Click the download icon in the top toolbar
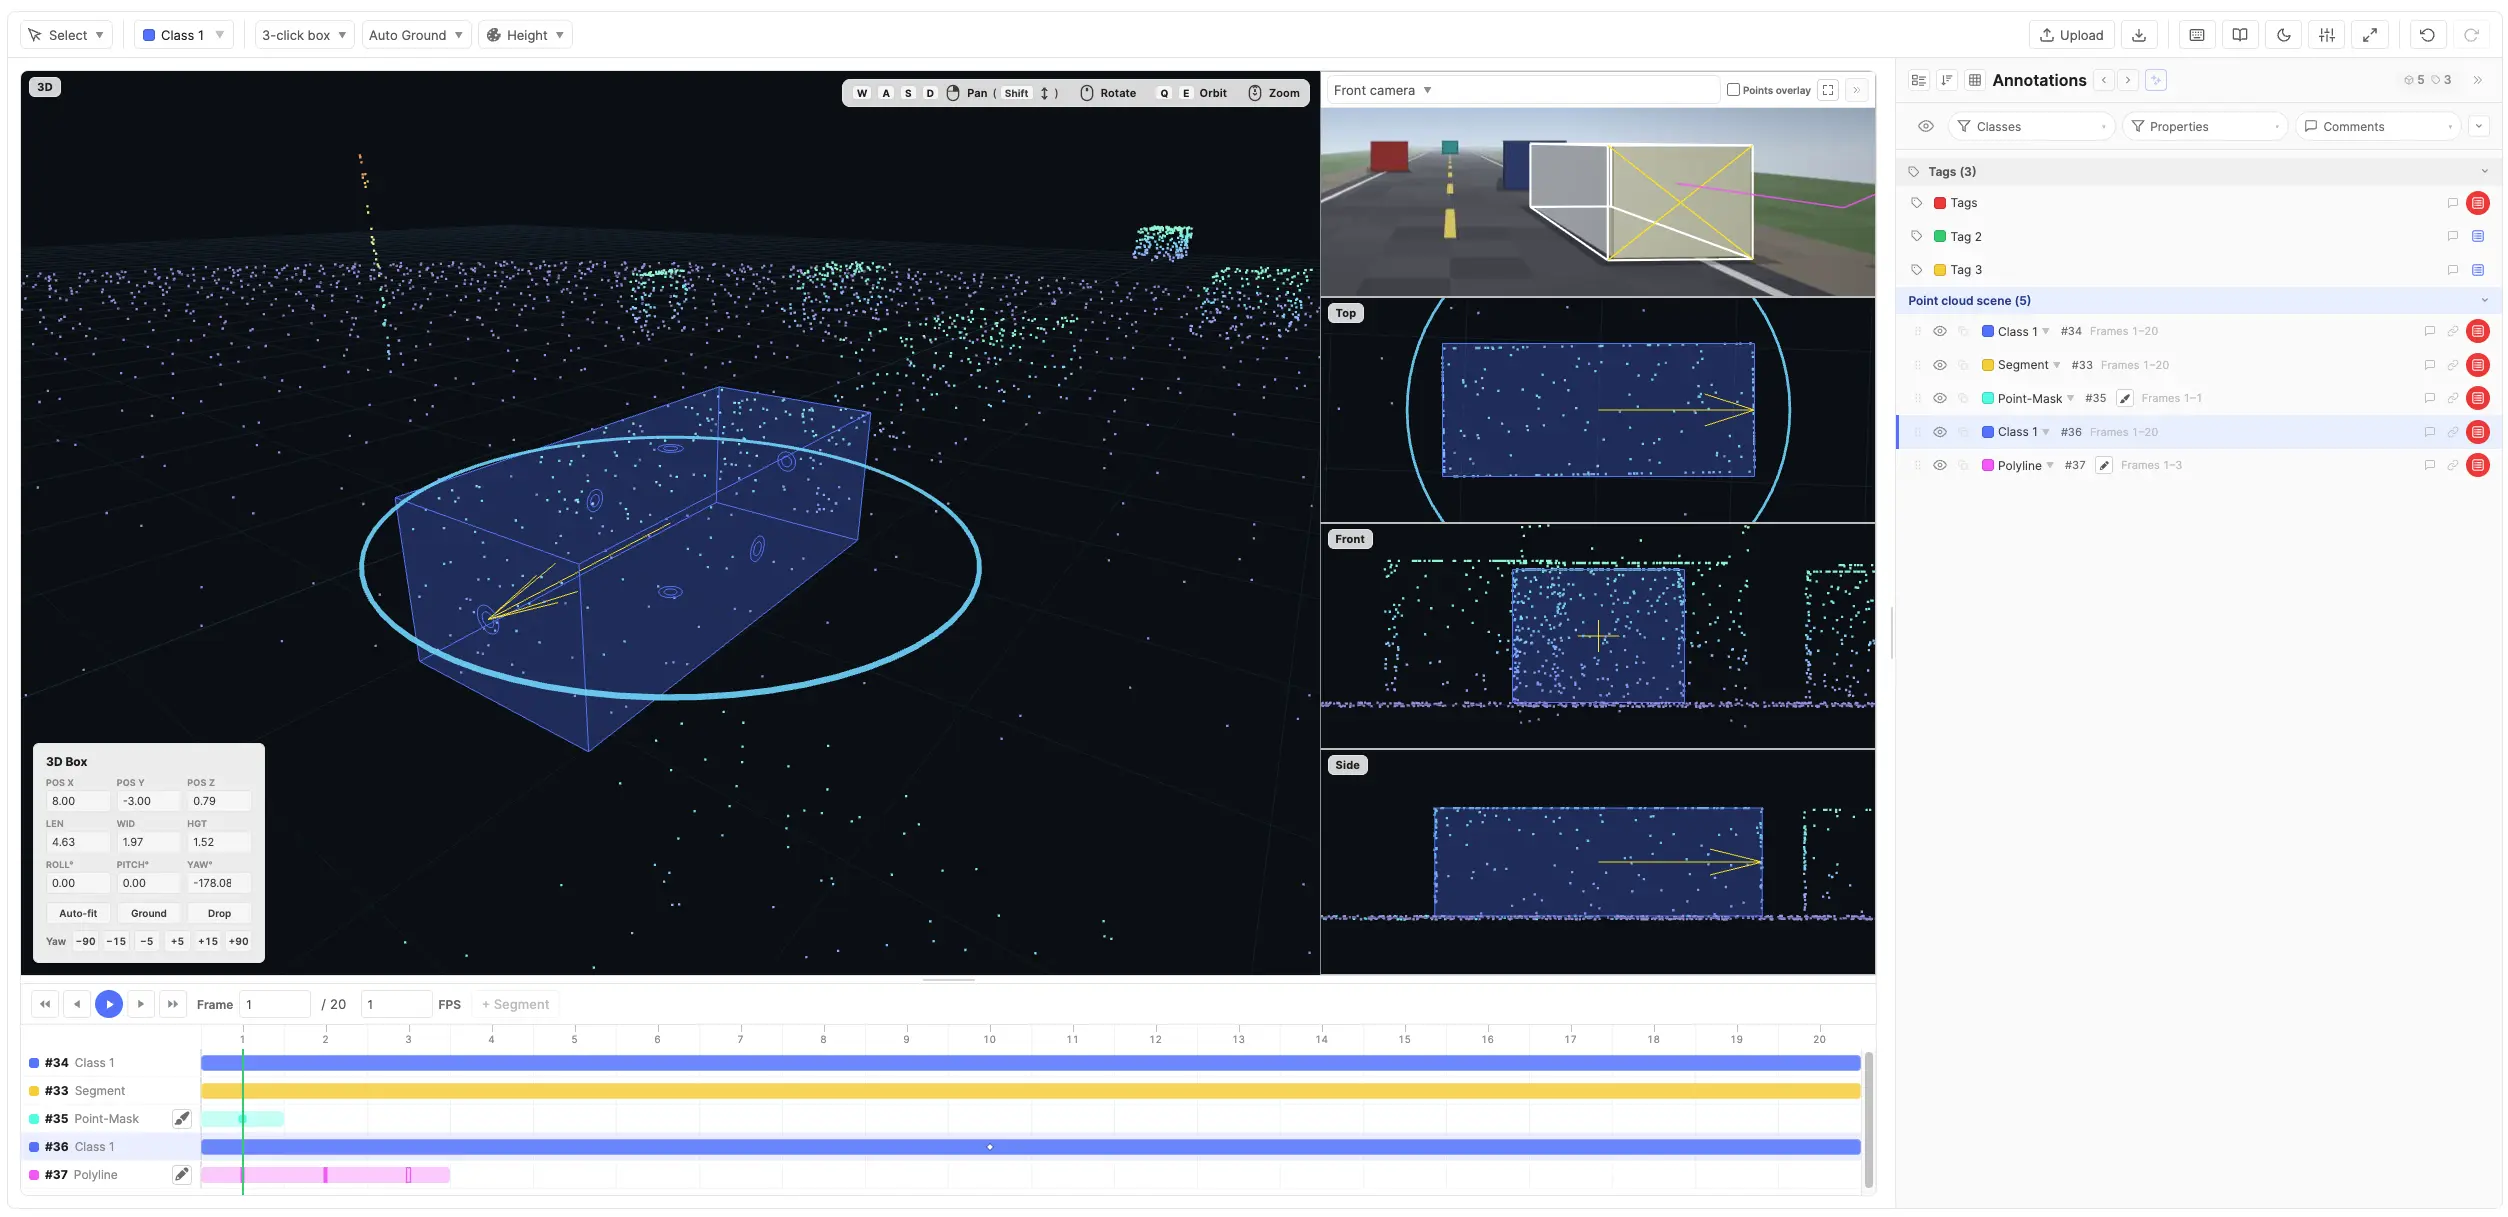This screenshot has height=1217, width=2508. (2139, 35)
